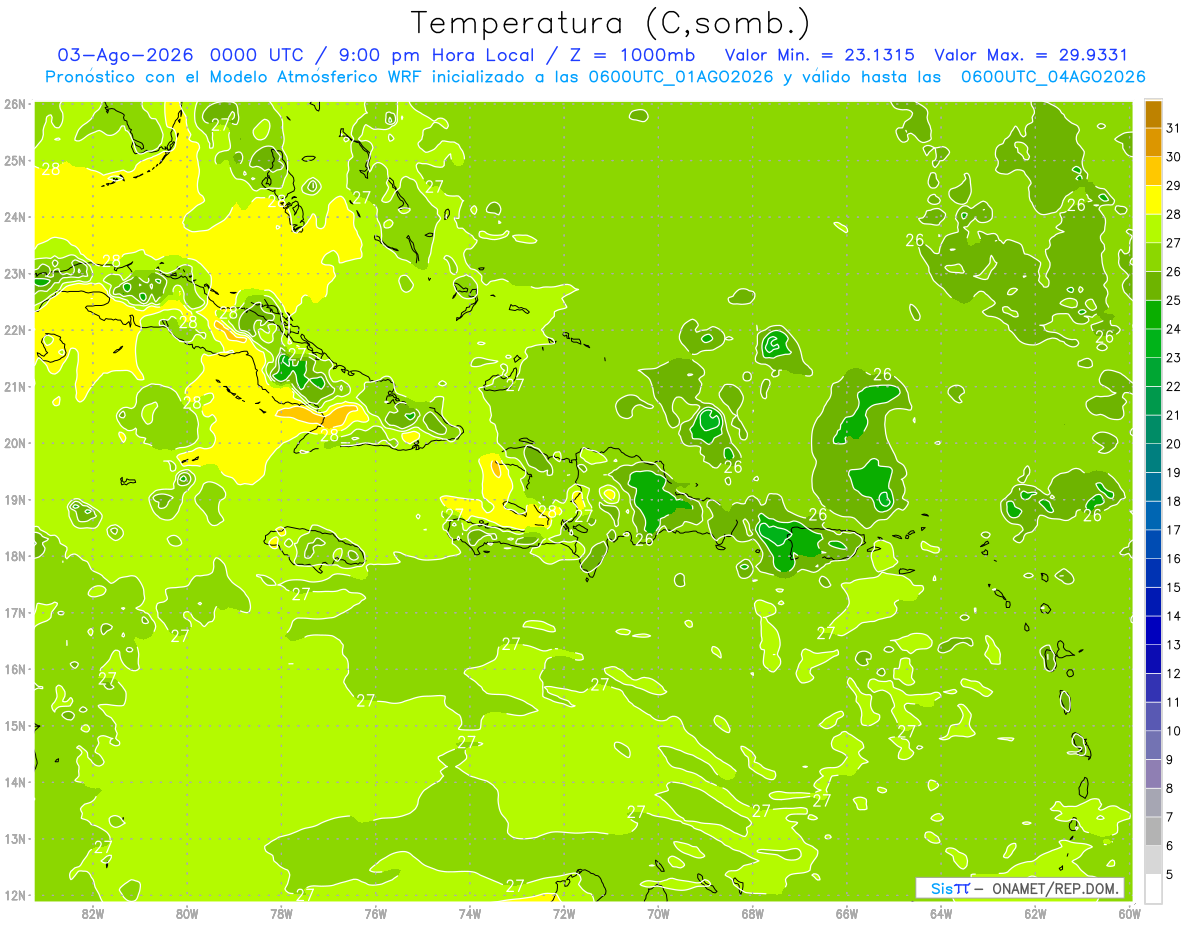Click the '12' label on color scale
This screenshot has width=1200, height=927.
[x=1174, y=673]
